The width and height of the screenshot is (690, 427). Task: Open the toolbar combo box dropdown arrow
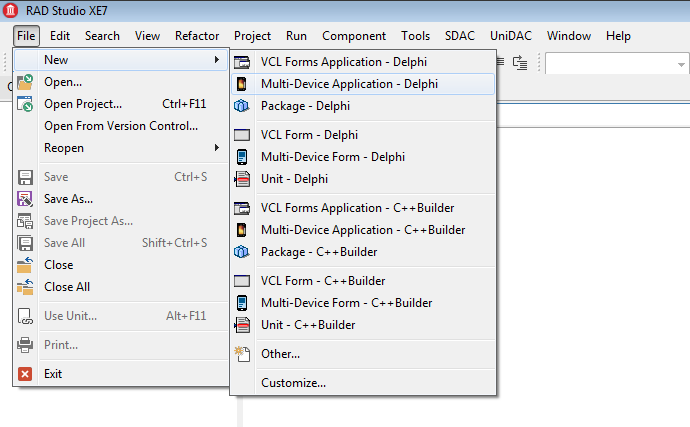(681, 64)
